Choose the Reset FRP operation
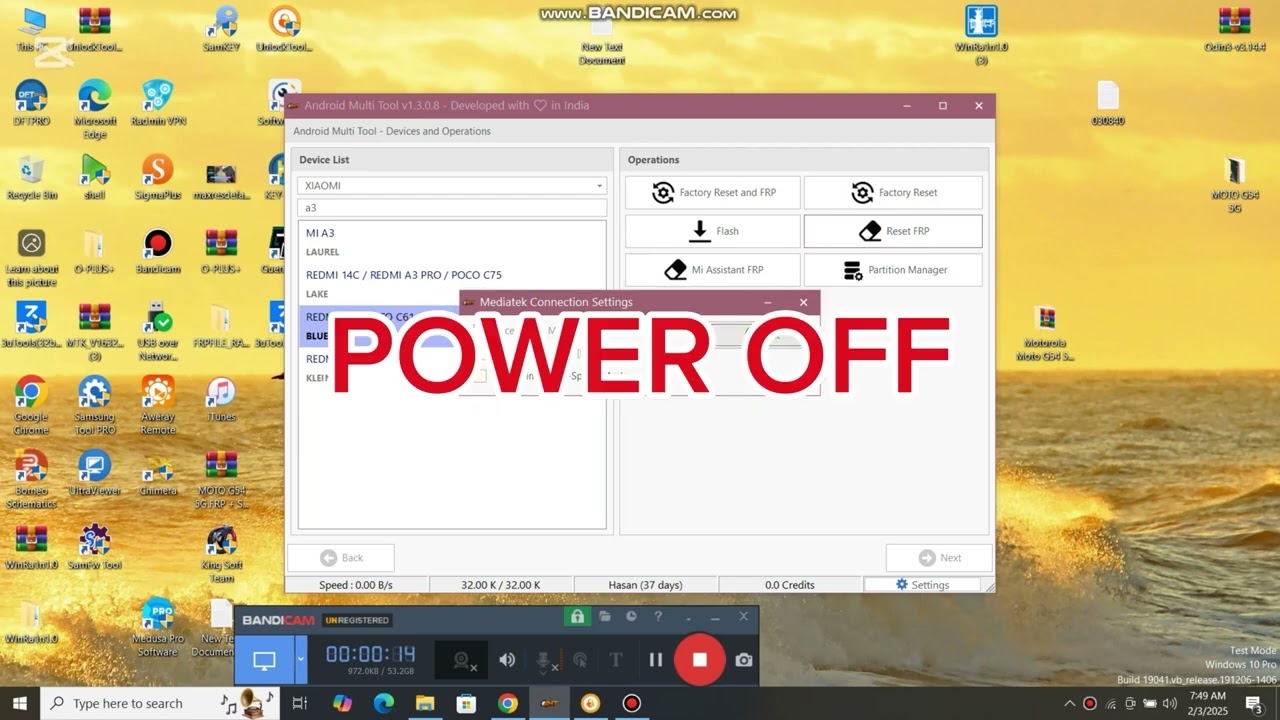Screen dimensions: 1280x720 point(893,231)
